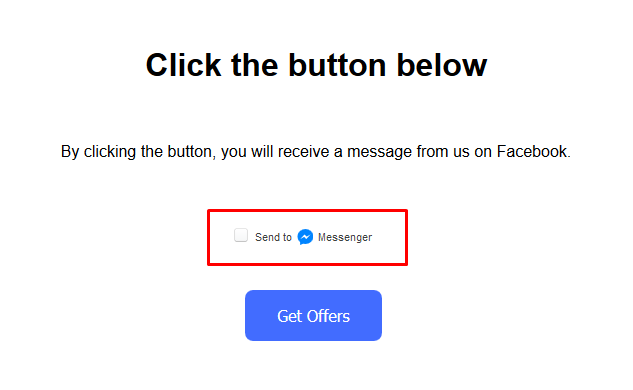Viewport: 633px width, 390px height.
Task: Click the word 'receive' in the description
Action: tap(304, 151)
